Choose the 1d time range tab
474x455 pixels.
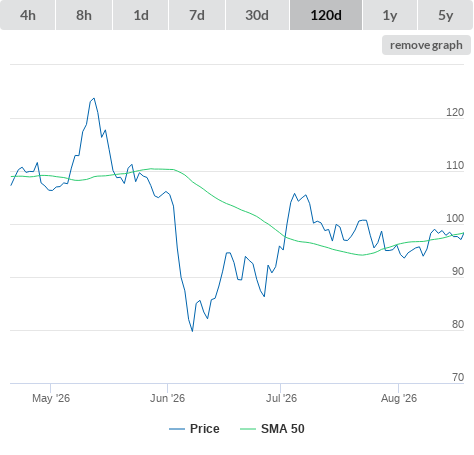coord(141,15)
